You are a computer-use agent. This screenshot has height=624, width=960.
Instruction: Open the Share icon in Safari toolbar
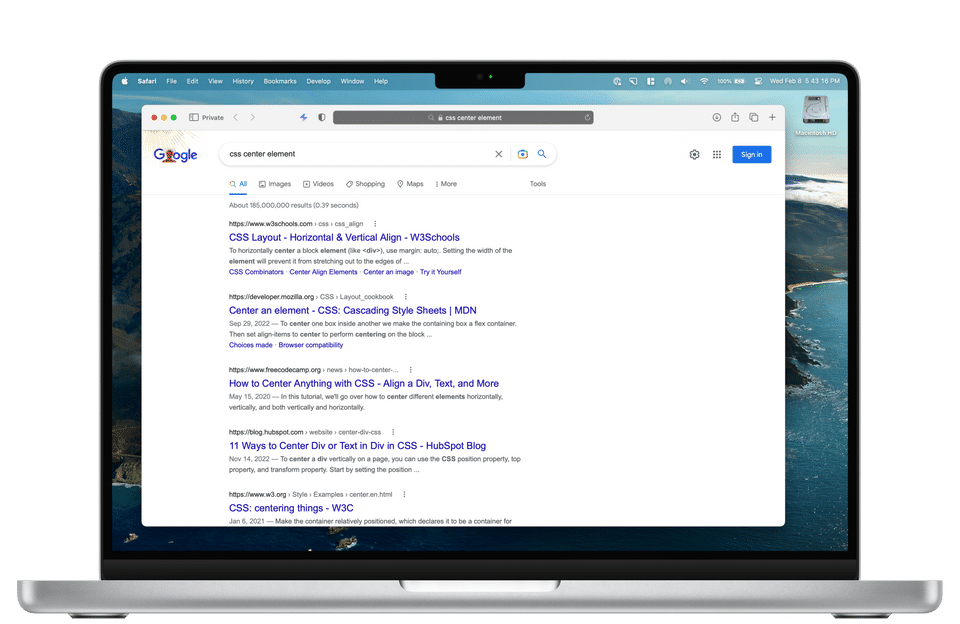point(735,117)
